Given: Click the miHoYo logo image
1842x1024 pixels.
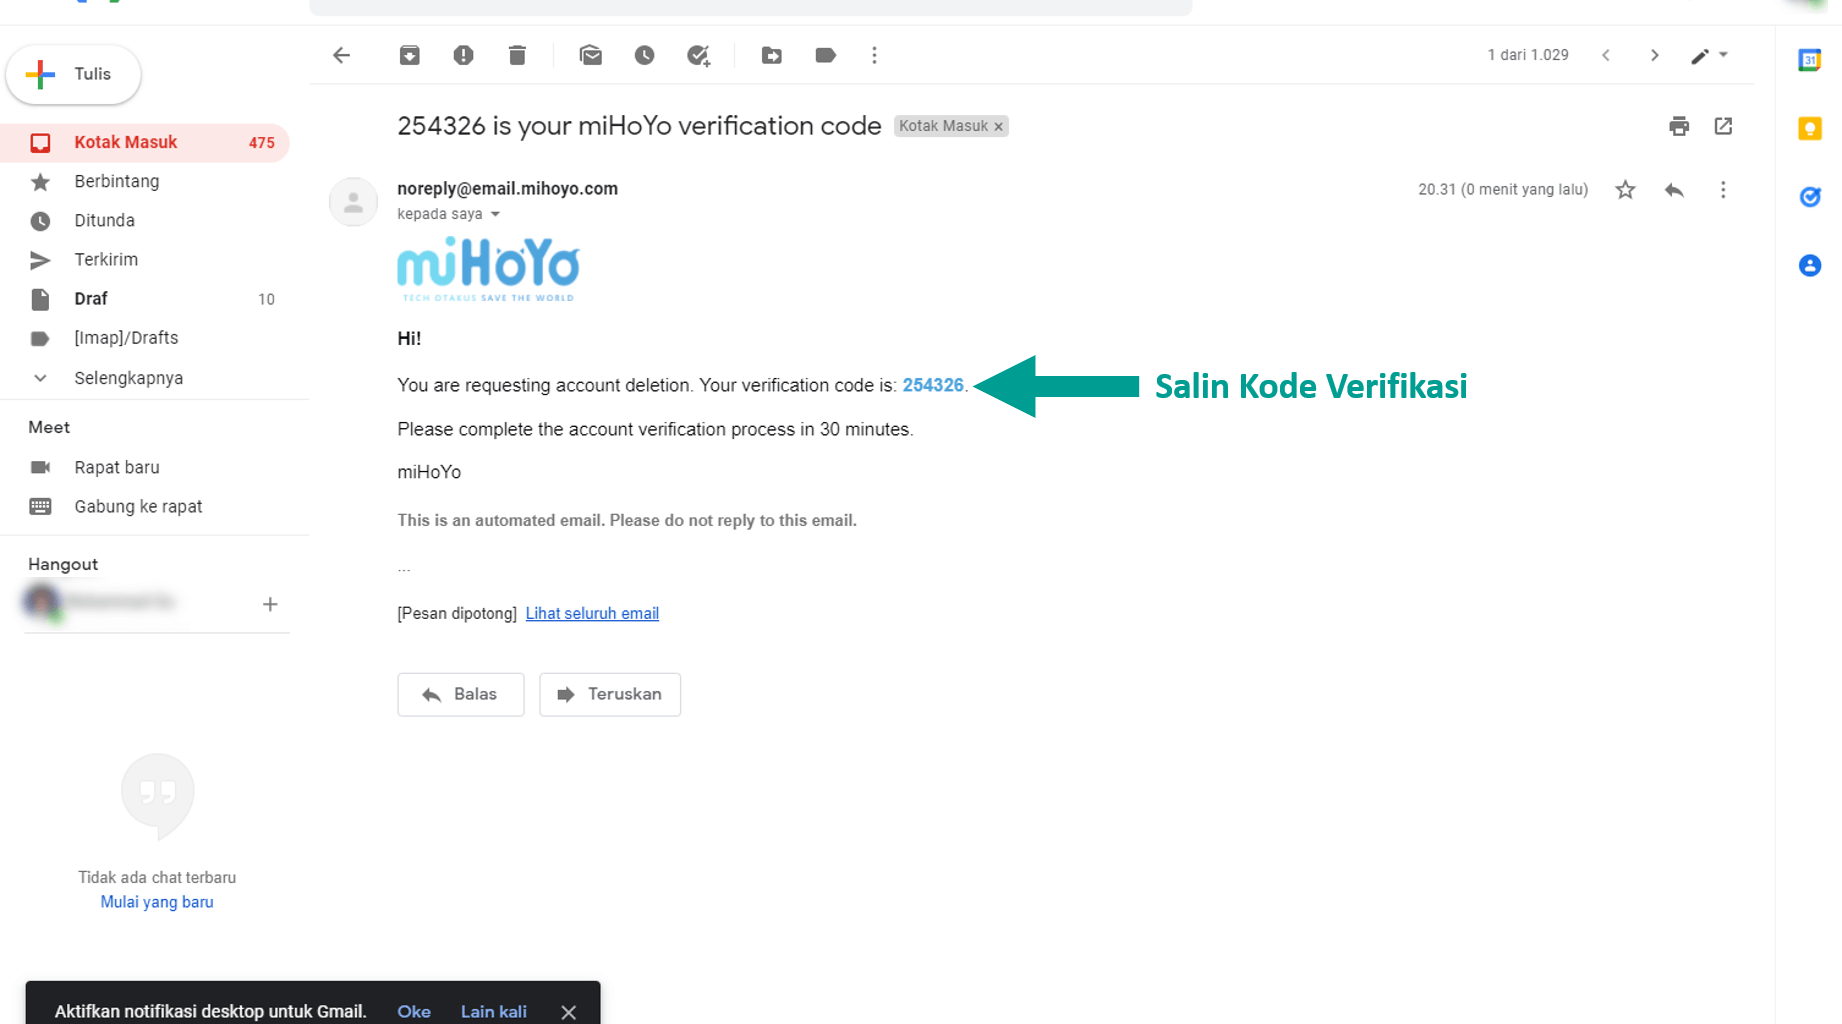Looking at the screenshot, I should (488, 269).
